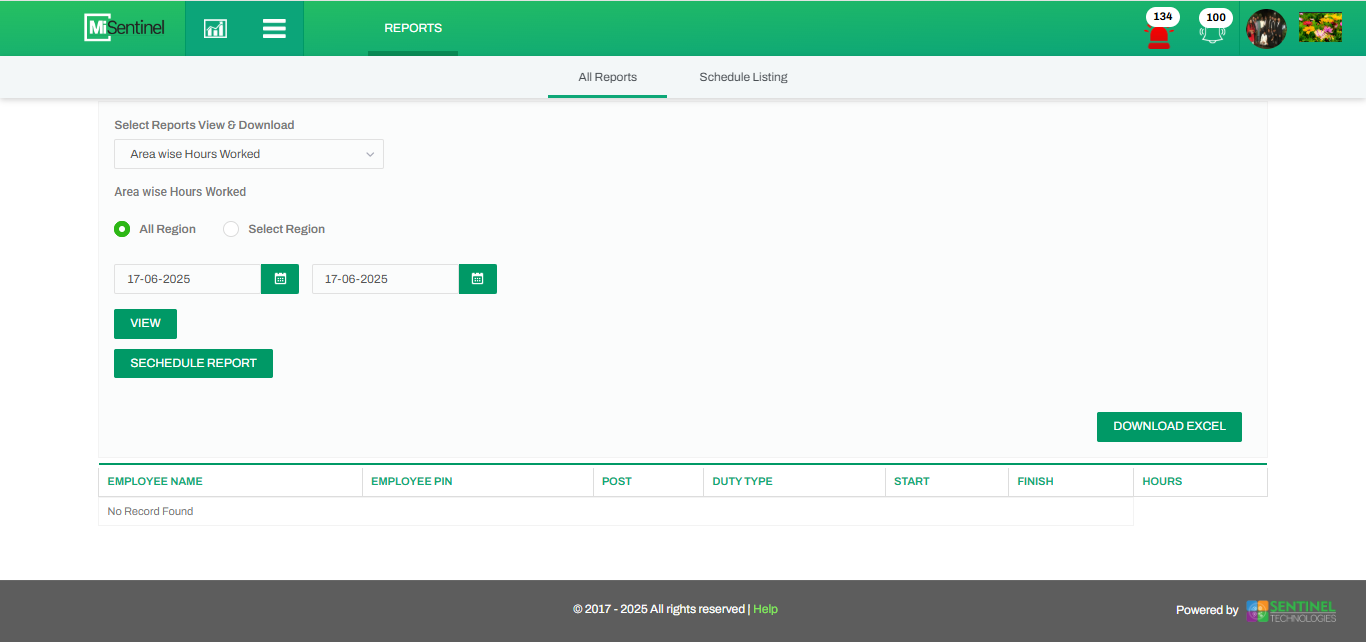Open the hamburger menu
The image size is (1366, 642).
click(274, 28)
